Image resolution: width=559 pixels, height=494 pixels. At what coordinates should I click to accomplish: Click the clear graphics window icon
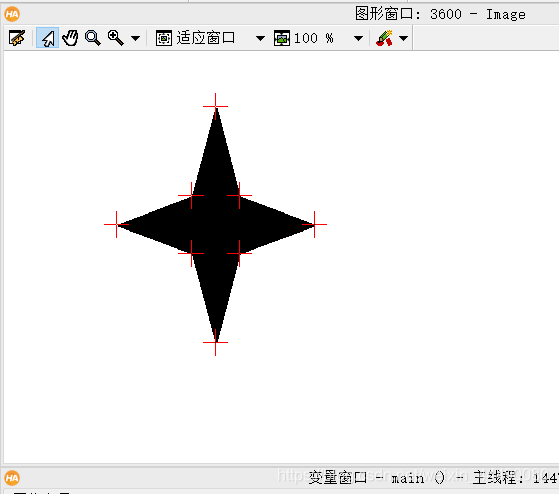tap(17, 38)
